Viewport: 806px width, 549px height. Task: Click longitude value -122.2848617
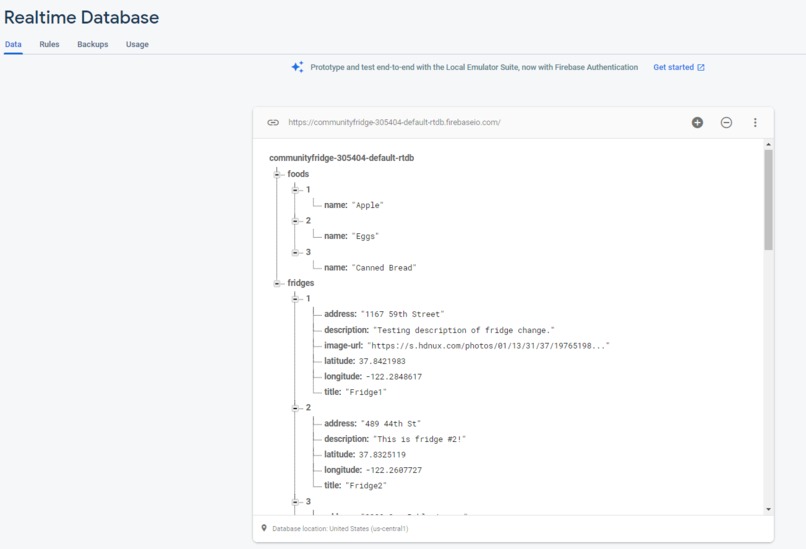pyautogui.click(x=394, y=376)
